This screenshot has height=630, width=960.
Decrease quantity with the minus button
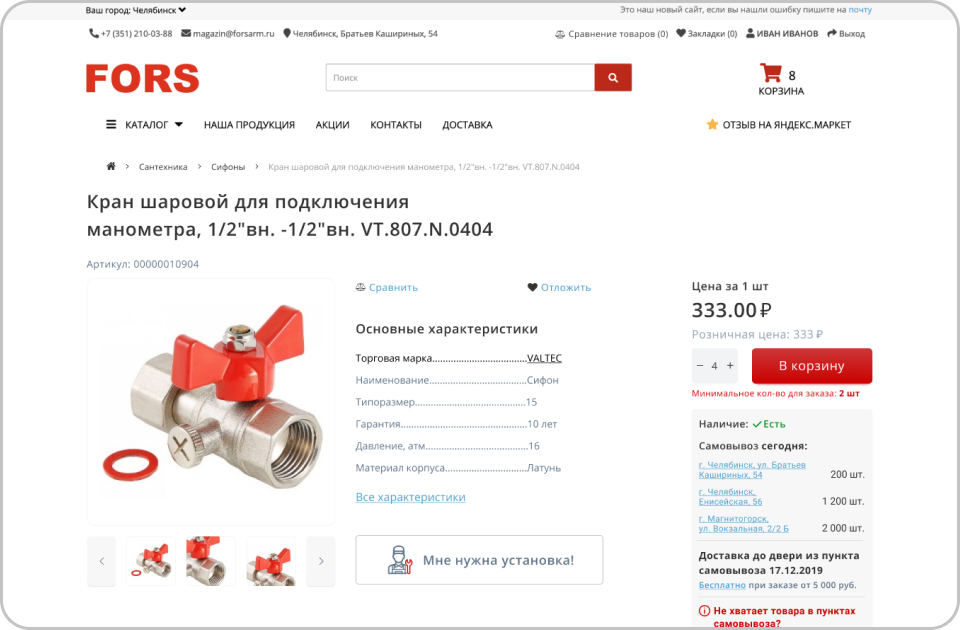(x=700, y=366)
